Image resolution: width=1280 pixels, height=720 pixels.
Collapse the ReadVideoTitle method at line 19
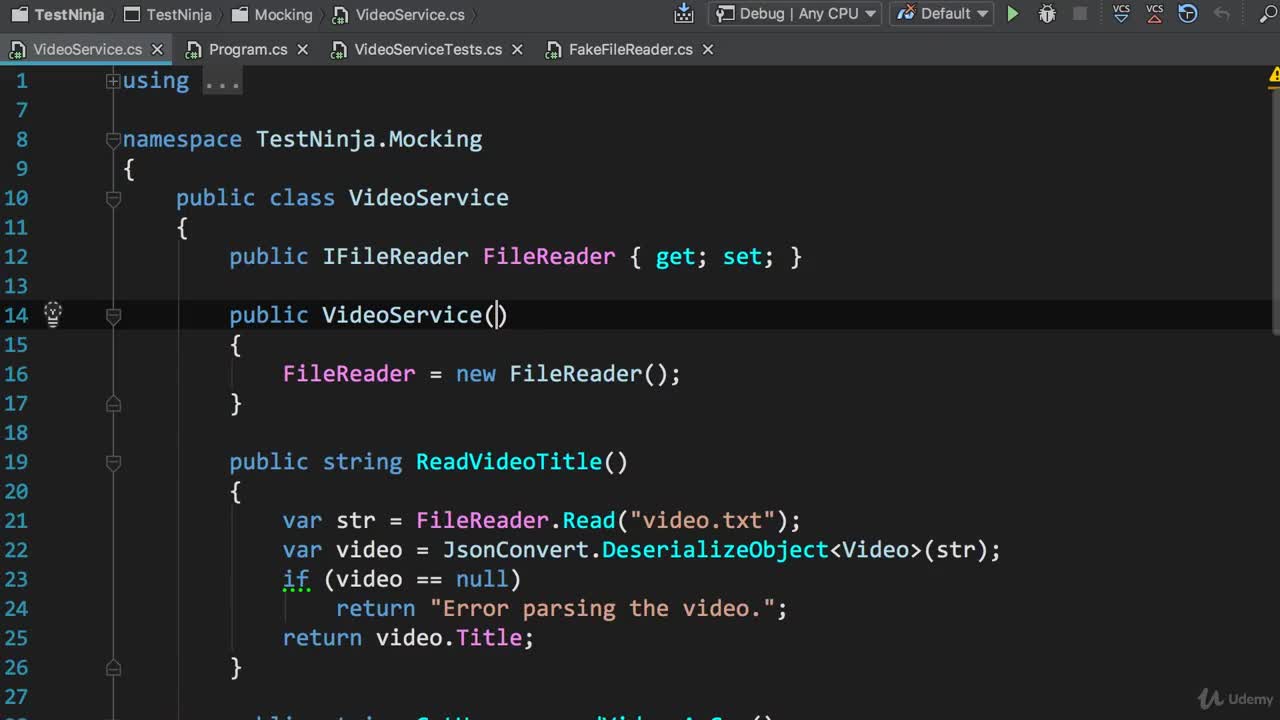pos(113,463)
